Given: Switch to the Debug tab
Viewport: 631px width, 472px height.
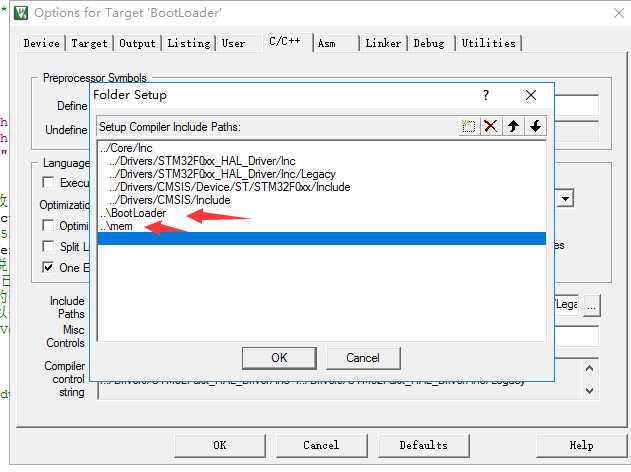Looking at the screenshot, I should pos(429,43).
